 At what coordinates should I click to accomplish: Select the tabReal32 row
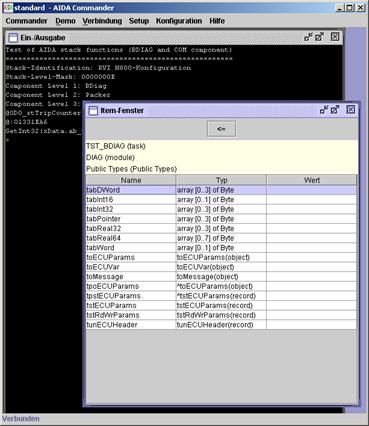click(221, 229)
